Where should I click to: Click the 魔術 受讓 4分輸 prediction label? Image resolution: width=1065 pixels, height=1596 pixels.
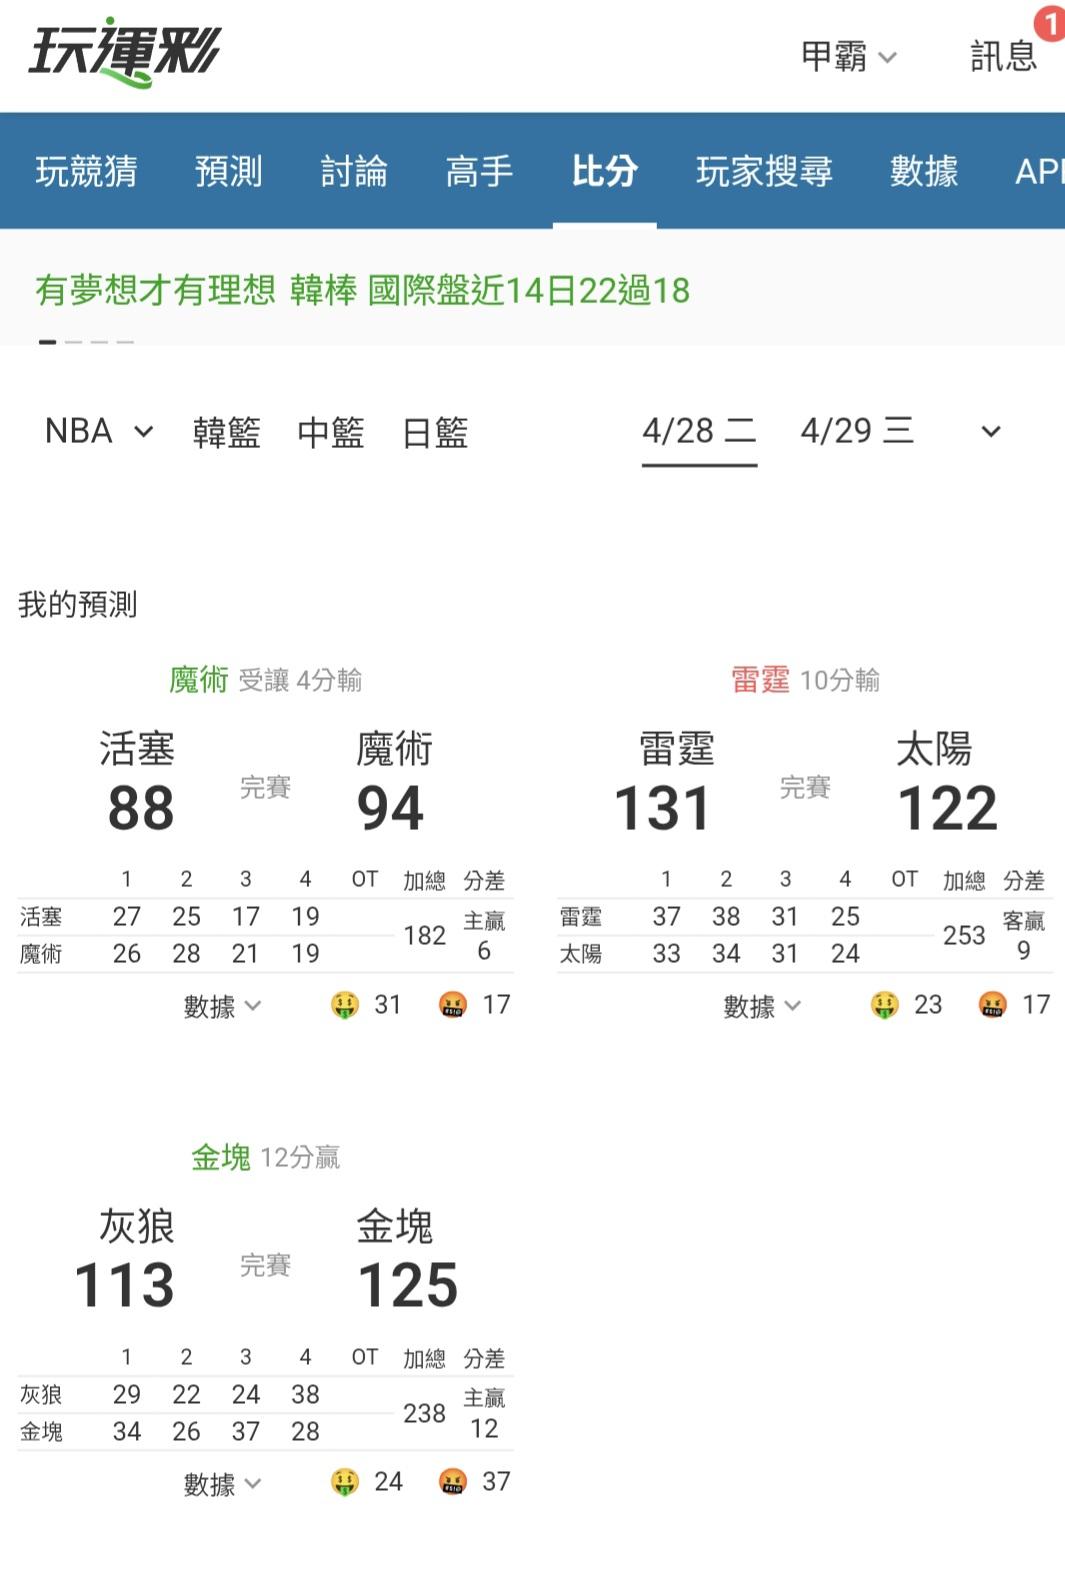266,680
